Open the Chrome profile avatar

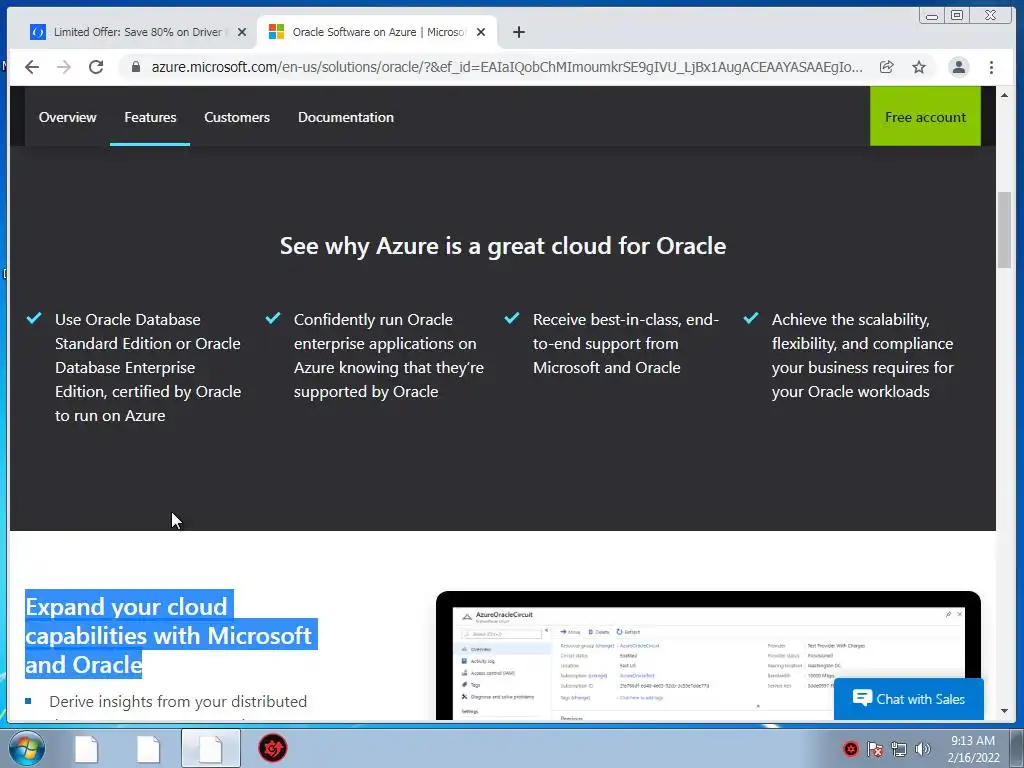[x=958, y=67]
